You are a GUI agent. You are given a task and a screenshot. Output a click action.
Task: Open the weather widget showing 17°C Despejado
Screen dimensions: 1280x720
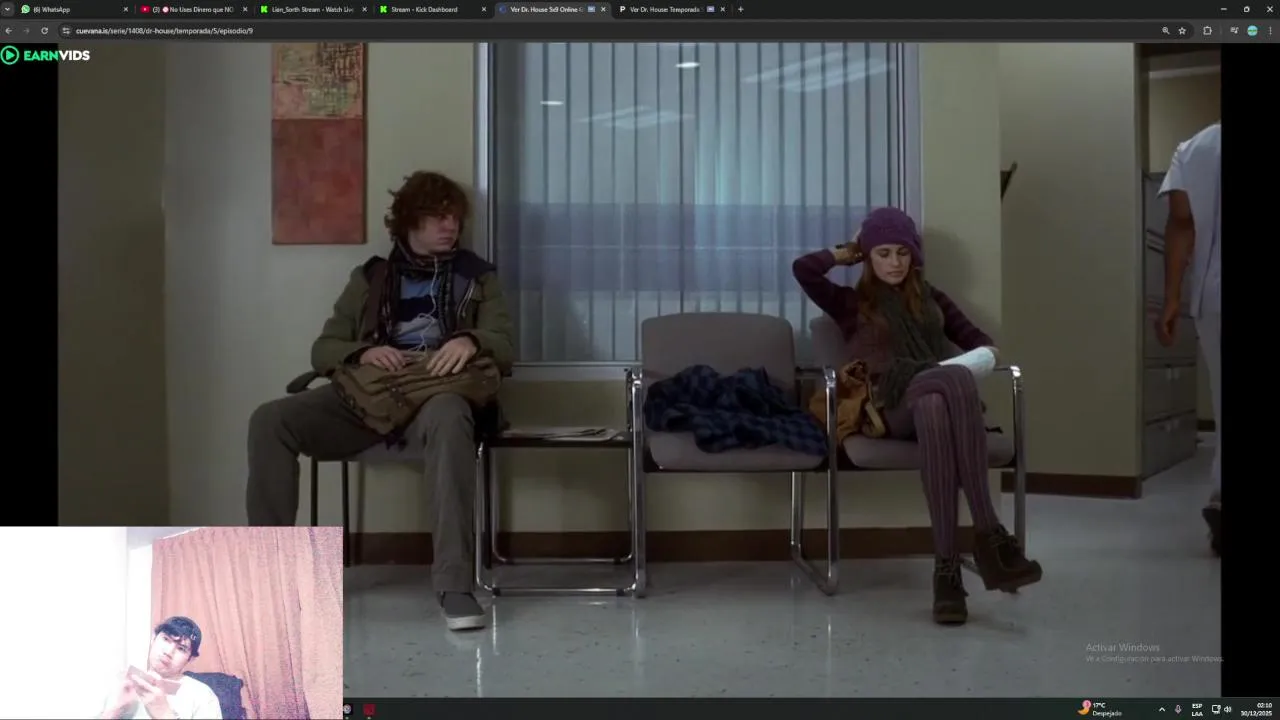point(1100,709)
